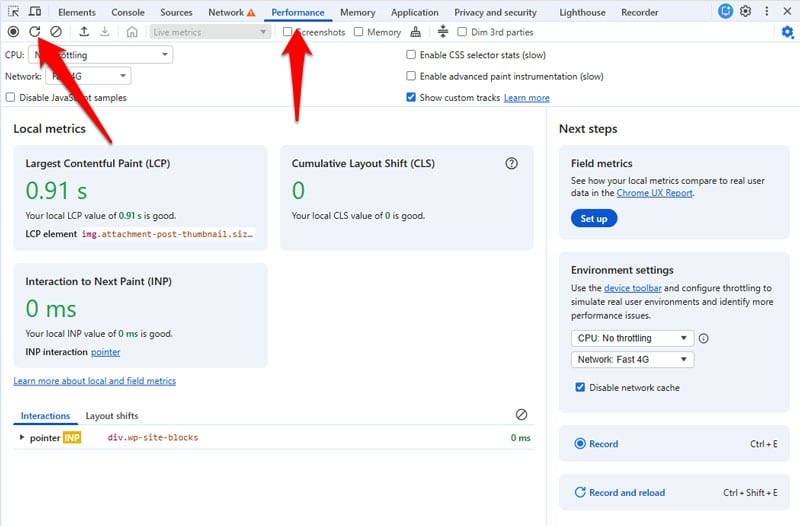This screenshot has width=800, height=526.
Task: Open Performance capture settings gear icon
Action: coord(787,32)
